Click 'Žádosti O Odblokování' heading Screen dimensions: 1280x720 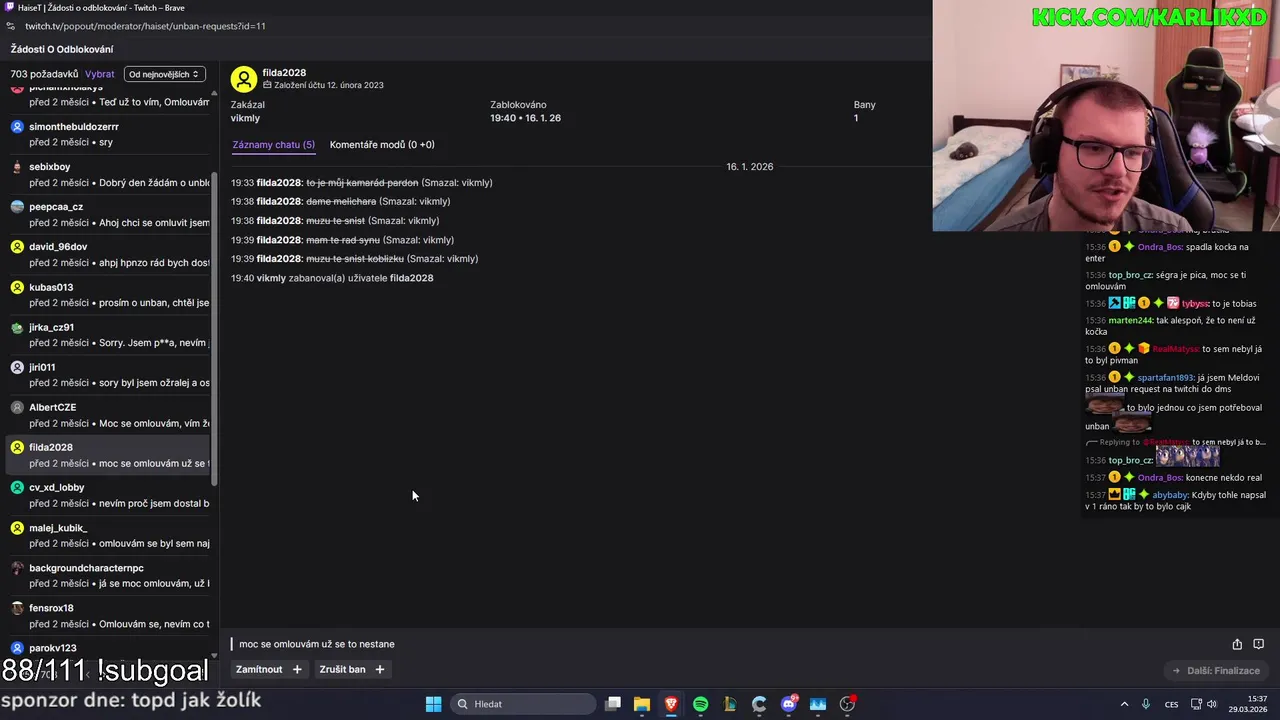(62, 49)
